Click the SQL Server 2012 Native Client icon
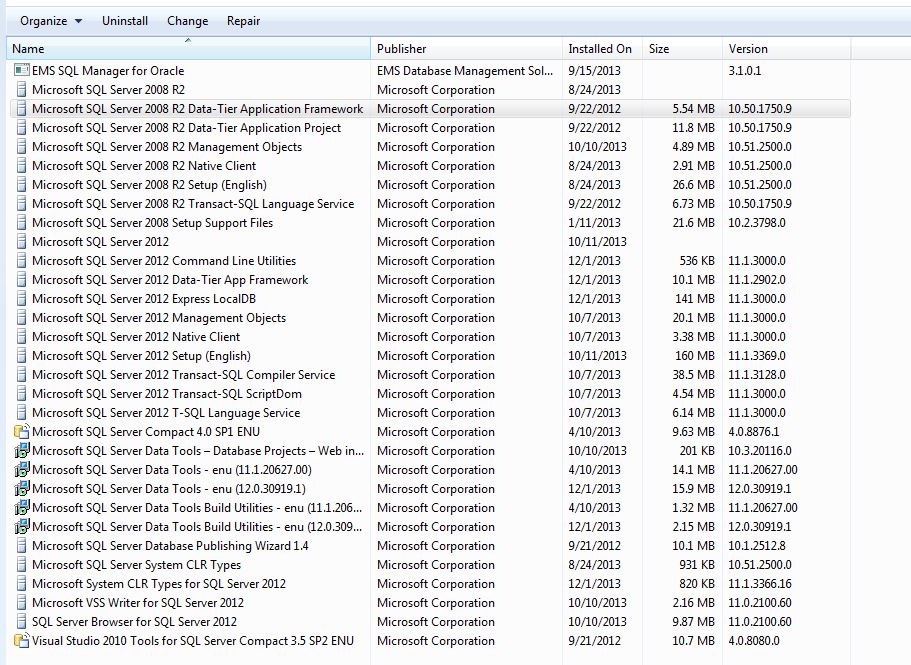The width and height of the screenshot is (911, 665). click(x=21, y=337)
